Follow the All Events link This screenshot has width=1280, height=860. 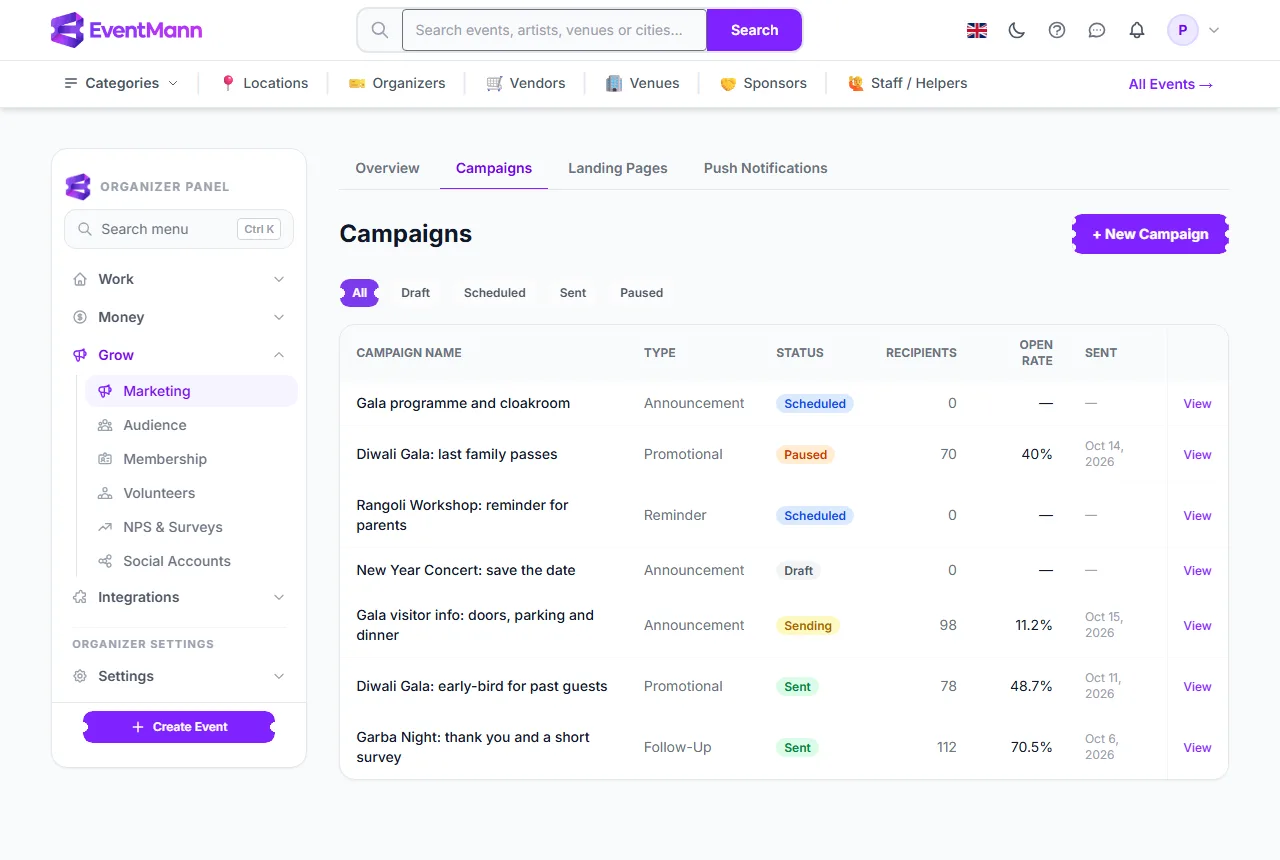coord(1171,84)
